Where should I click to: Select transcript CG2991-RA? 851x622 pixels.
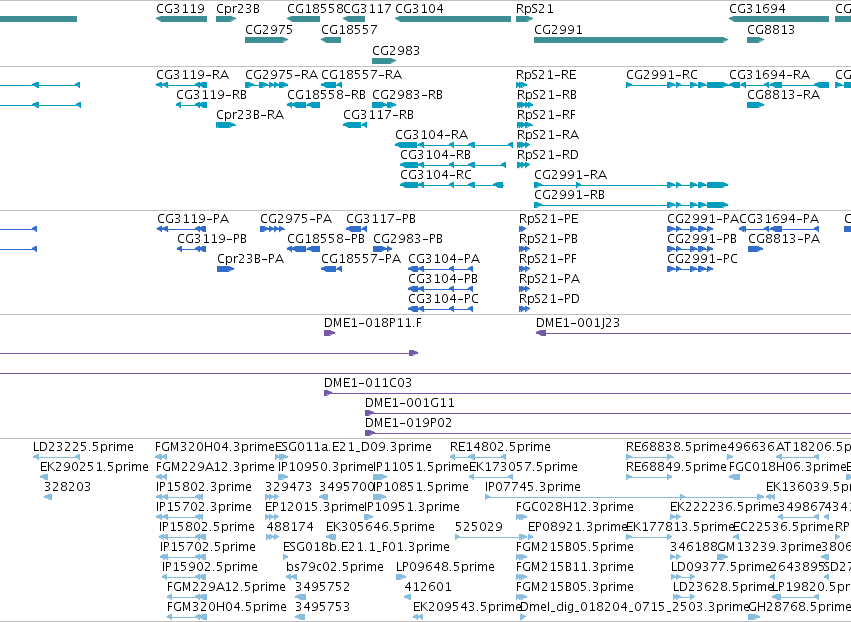pyautogui.click(x=631, y=185)
